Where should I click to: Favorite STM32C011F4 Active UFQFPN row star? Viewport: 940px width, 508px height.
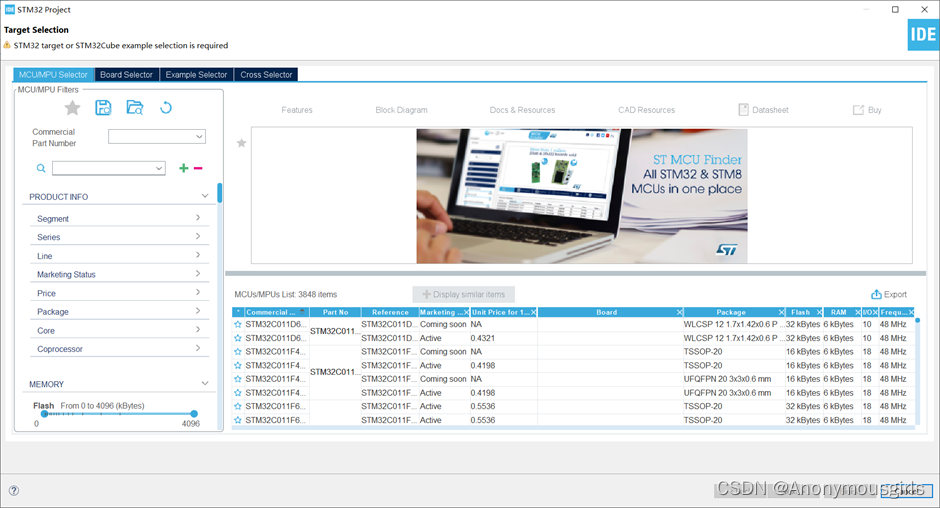[238, 393]
